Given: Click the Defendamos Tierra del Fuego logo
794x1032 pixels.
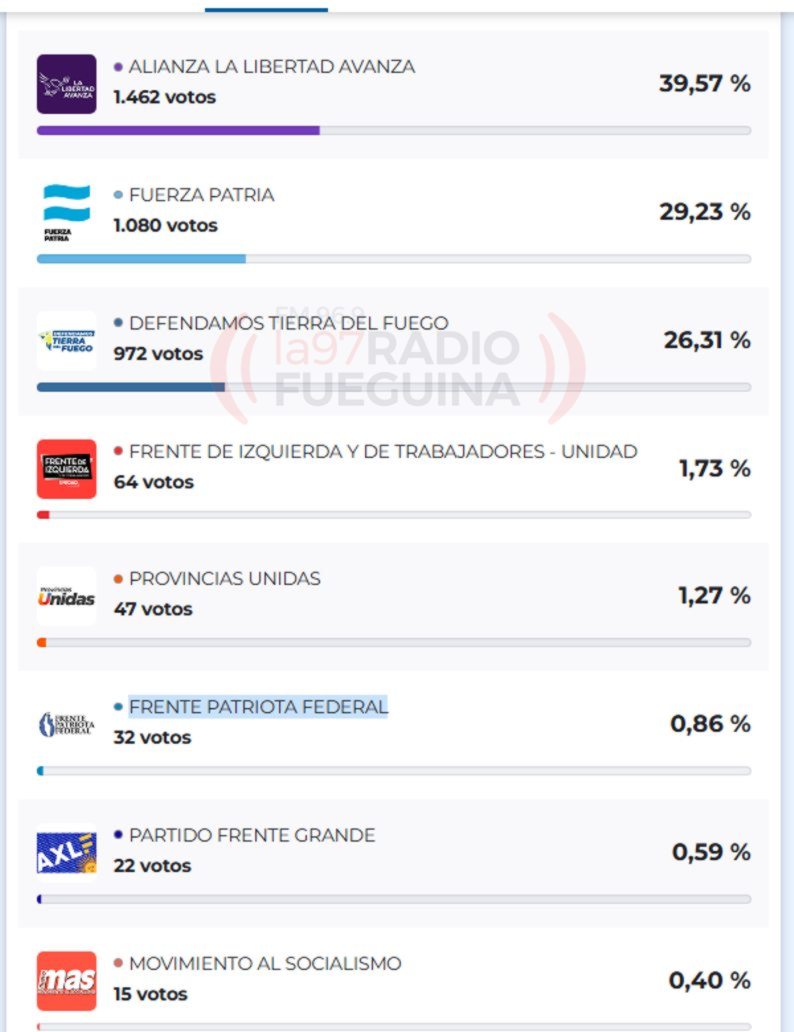Looking at the screenshot, I should coord(67,340).
